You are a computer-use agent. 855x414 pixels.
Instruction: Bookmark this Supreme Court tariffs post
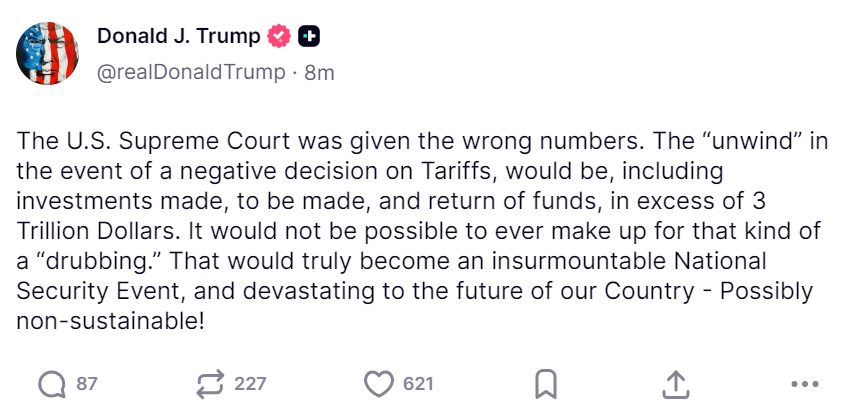point(546,384)
